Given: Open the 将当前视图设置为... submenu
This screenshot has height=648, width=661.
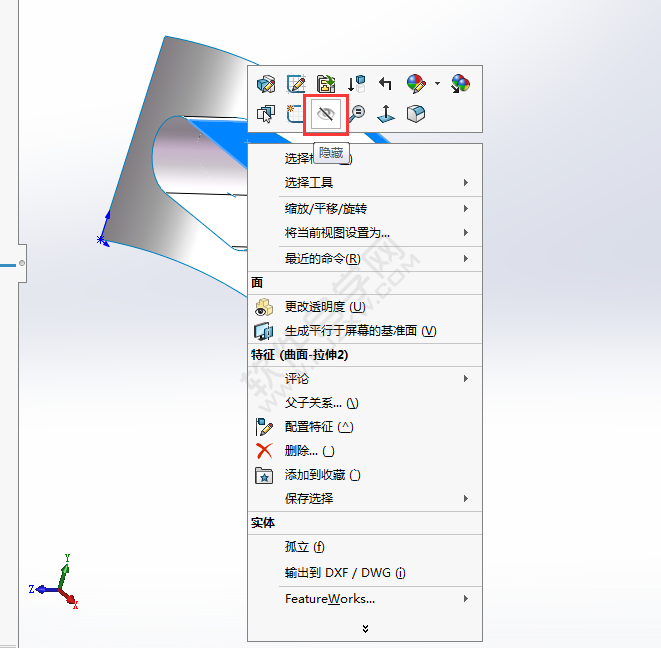Looking at the screenshot, I should [365, 233].
